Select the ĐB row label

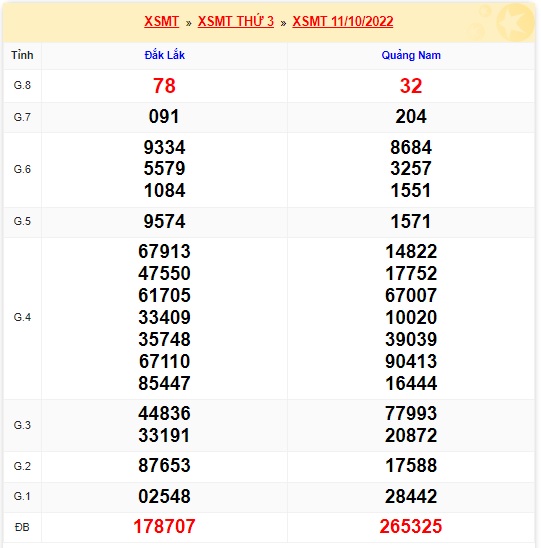click(x=22, y=527)
